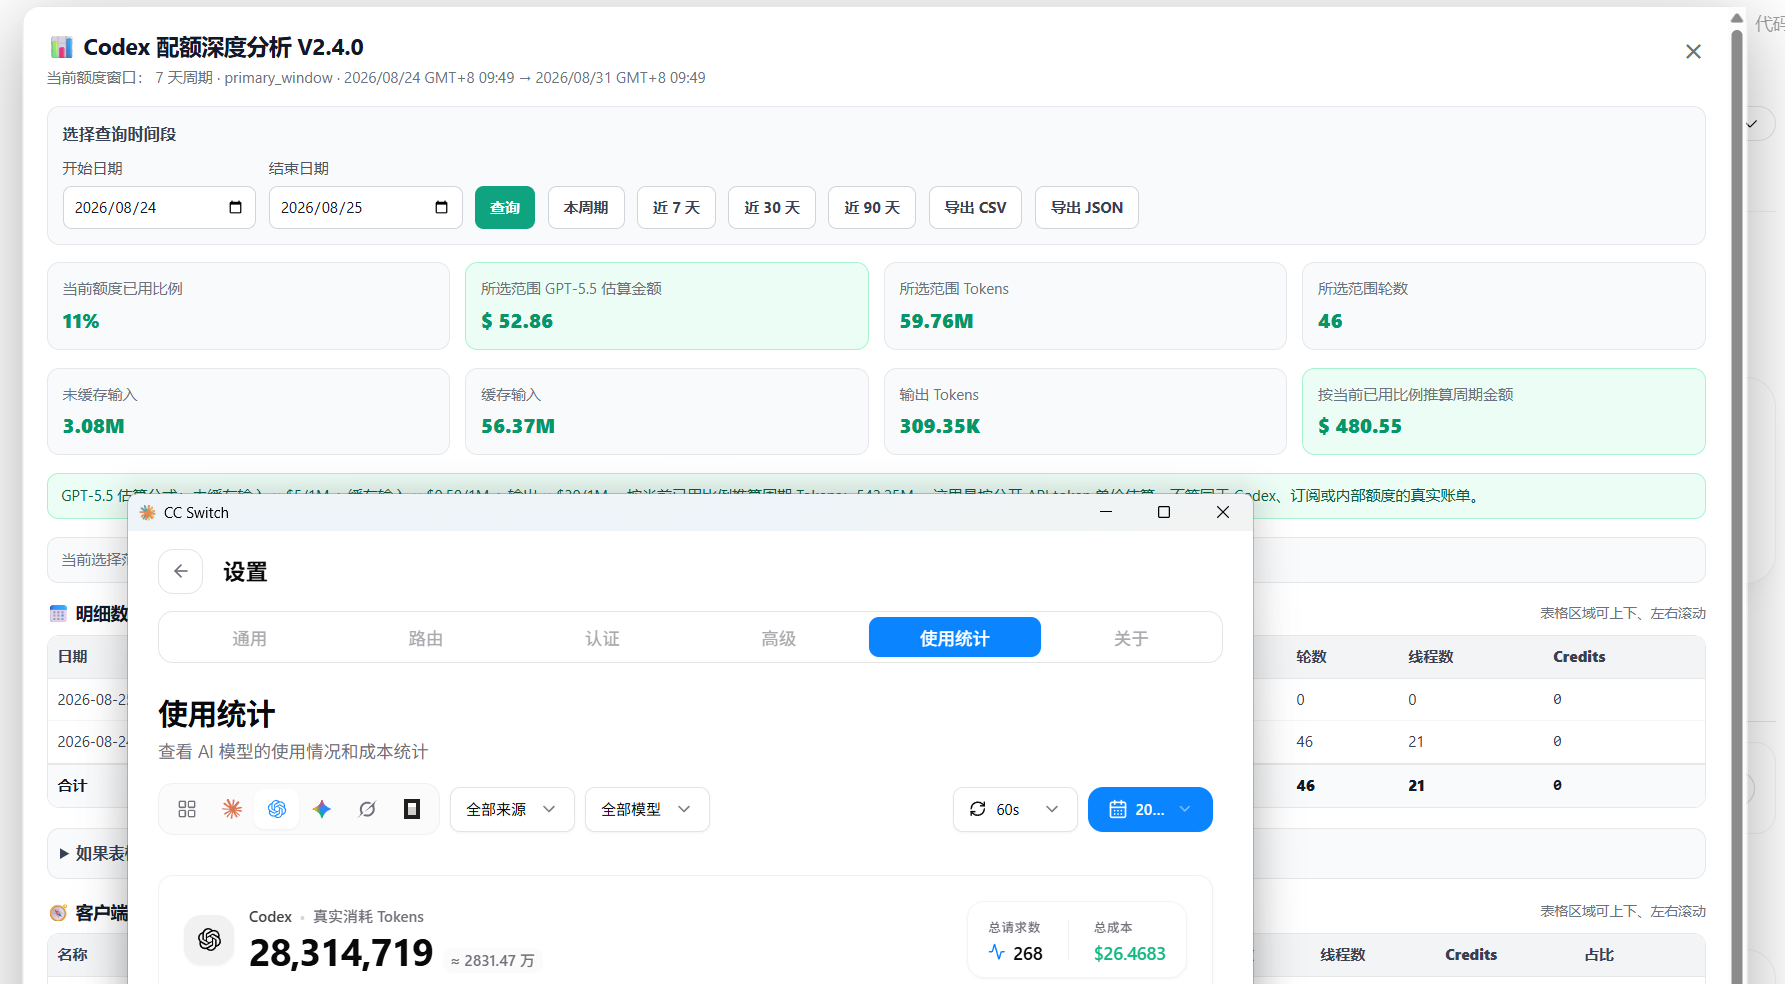Click the OpenAI logo on the Codex card
Image resolution: width=1785 pixels, height=984 pixels.
pos(209,939)
